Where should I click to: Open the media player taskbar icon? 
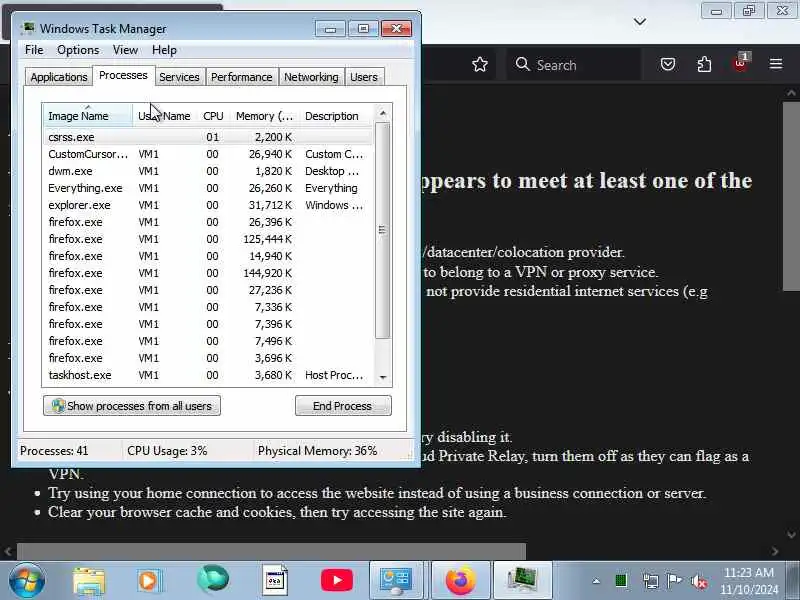pyautogui.click(x=149, y=581)
